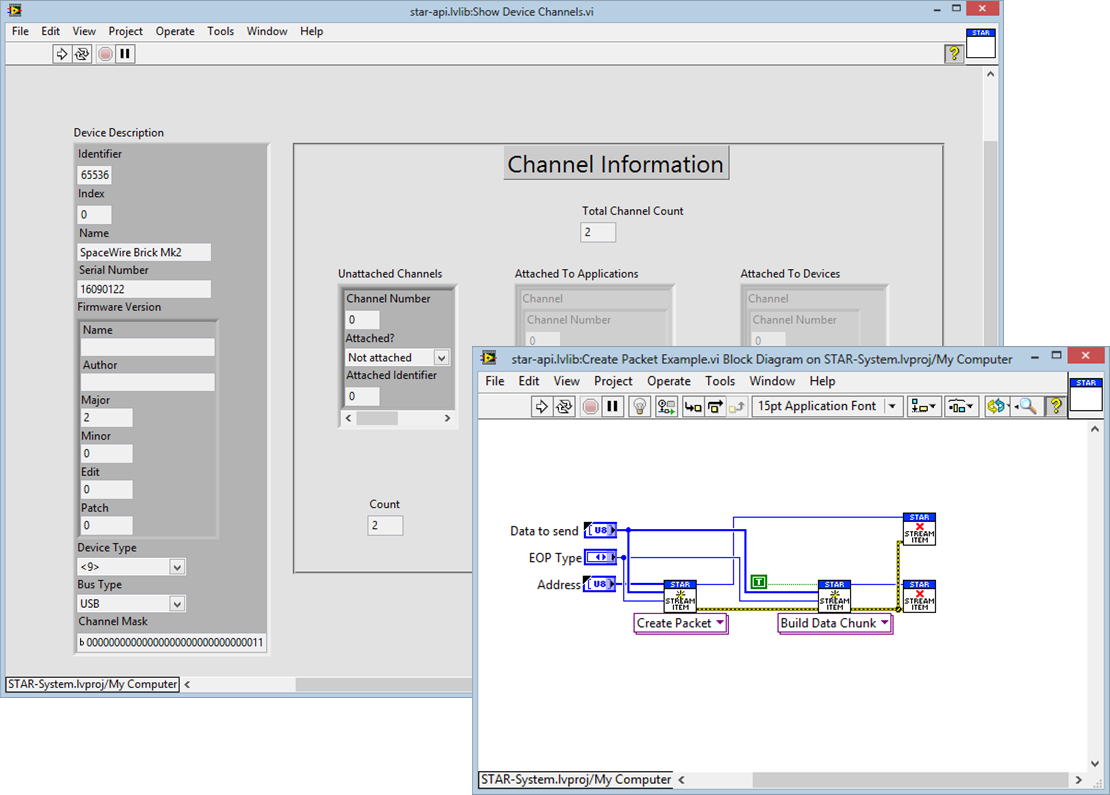
Task: Click the Serial Number field 16090122
Action: point(144,289)
